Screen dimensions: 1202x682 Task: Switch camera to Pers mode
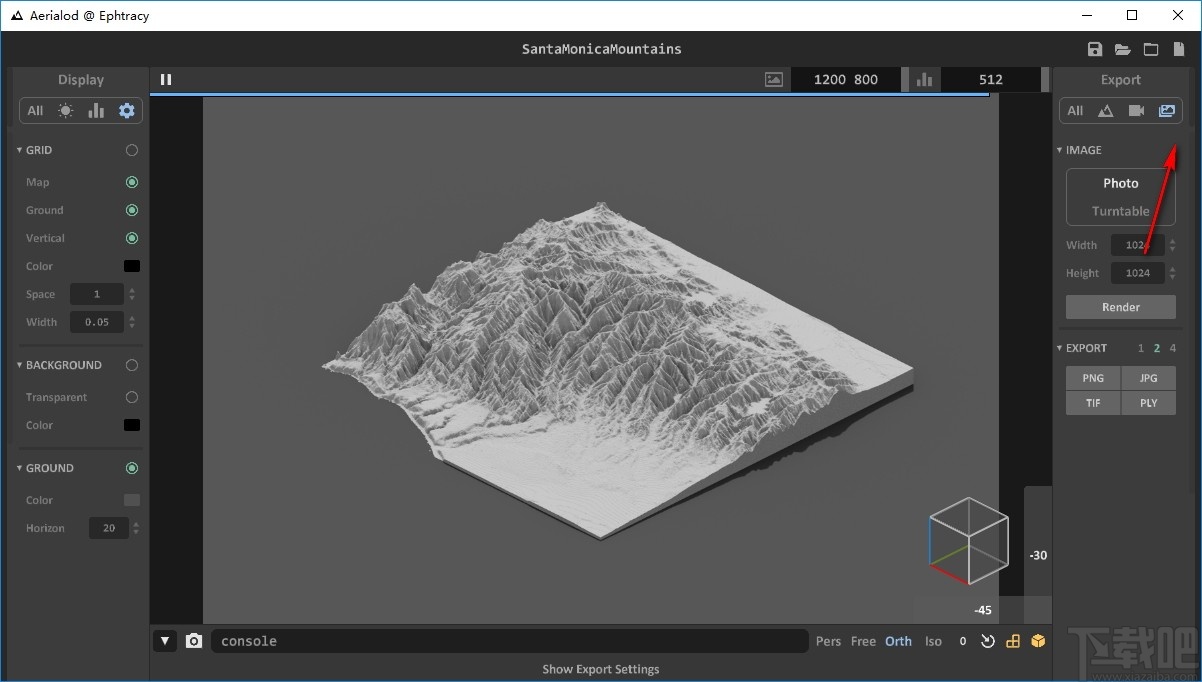pyautogui.click(x=828, y=641)
